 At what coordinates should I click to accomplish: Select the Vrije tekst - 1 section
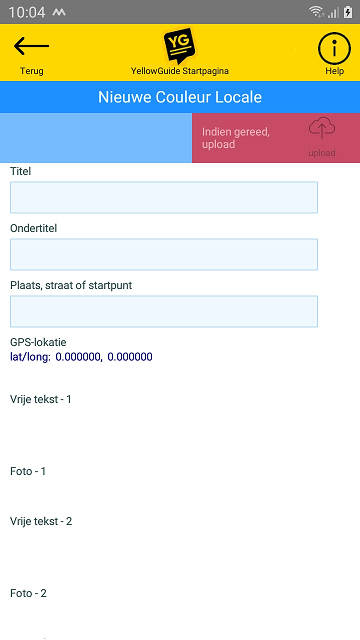[41, 399]
